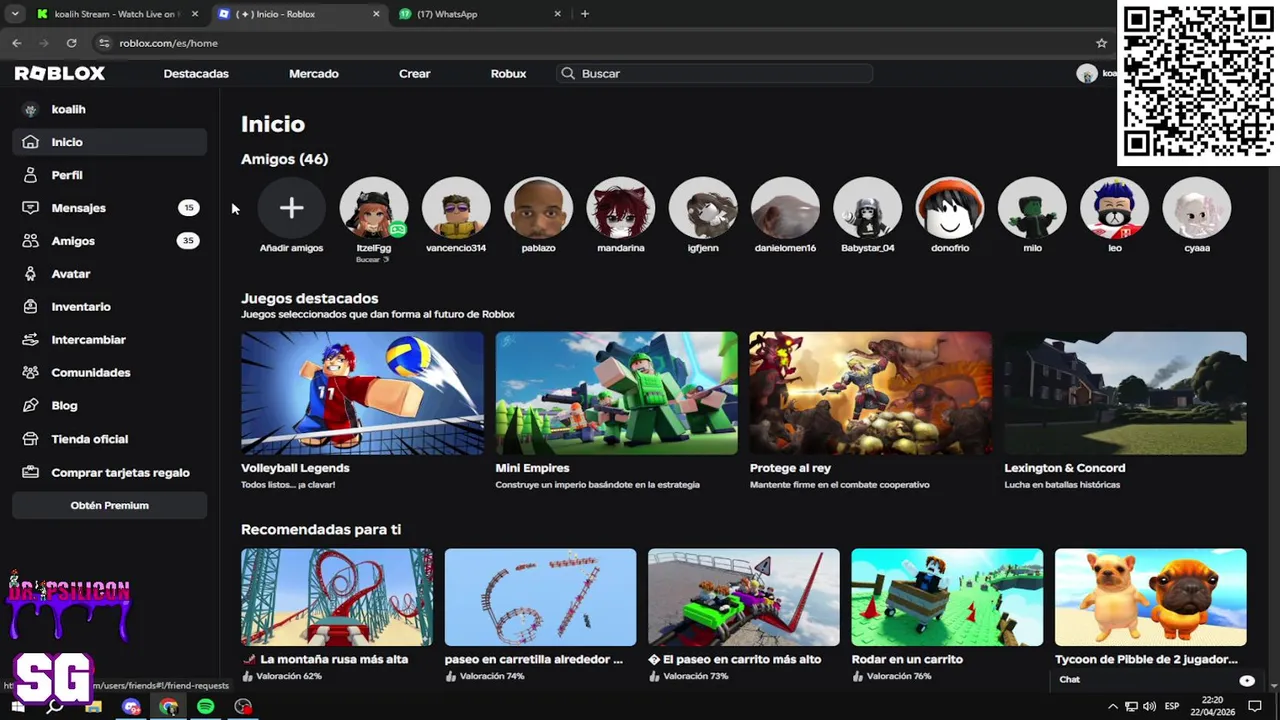Open friend donofrio's avatar
Image resolution: width=1280 pixels, height=720 pixels.
click(950, 208)
